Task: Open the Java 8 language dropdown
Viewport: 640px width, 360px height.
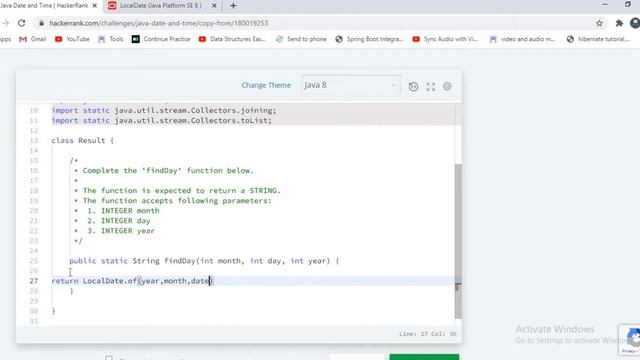Action: coord(351,85)
